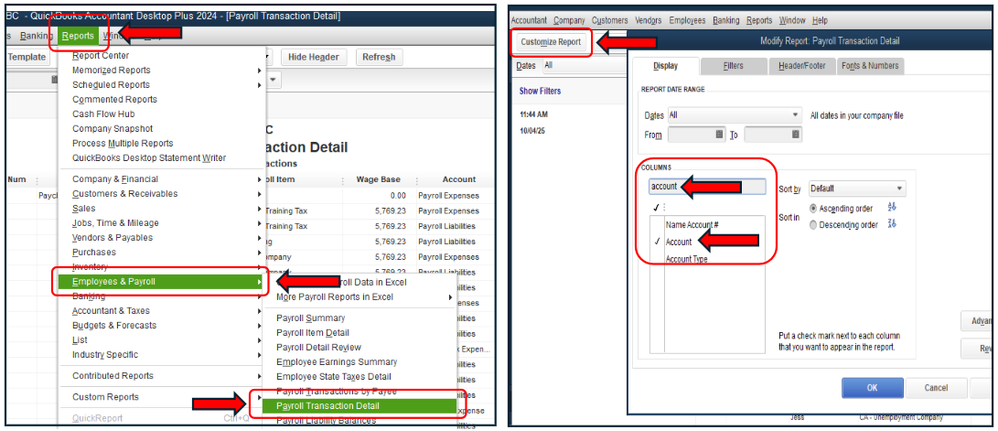Check the Name Account # column

pos(656,225)
